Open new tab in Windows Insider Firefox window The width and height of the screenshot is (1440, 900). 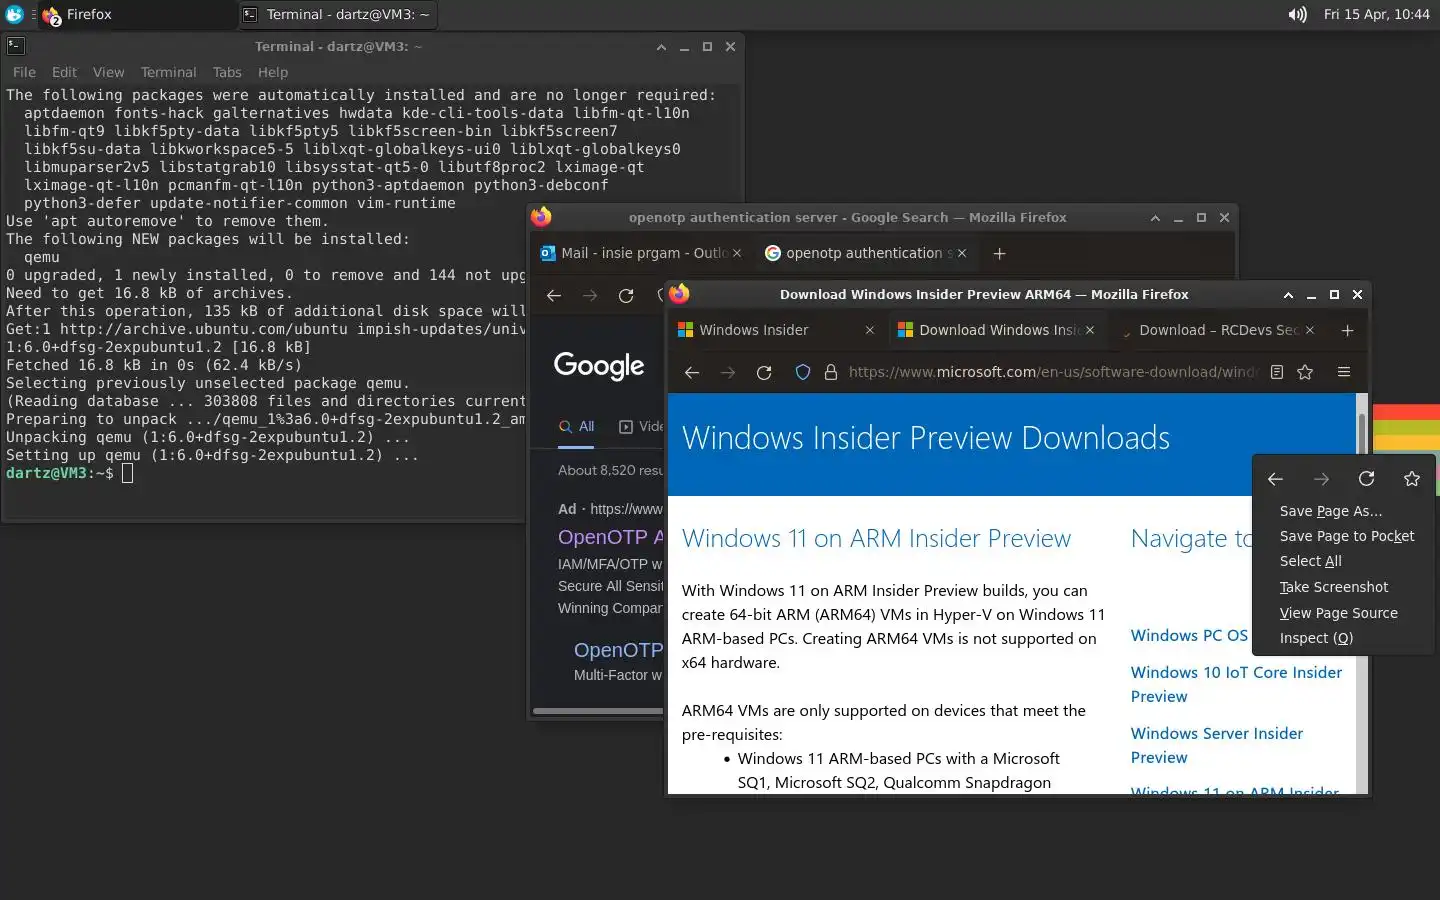1347,330
